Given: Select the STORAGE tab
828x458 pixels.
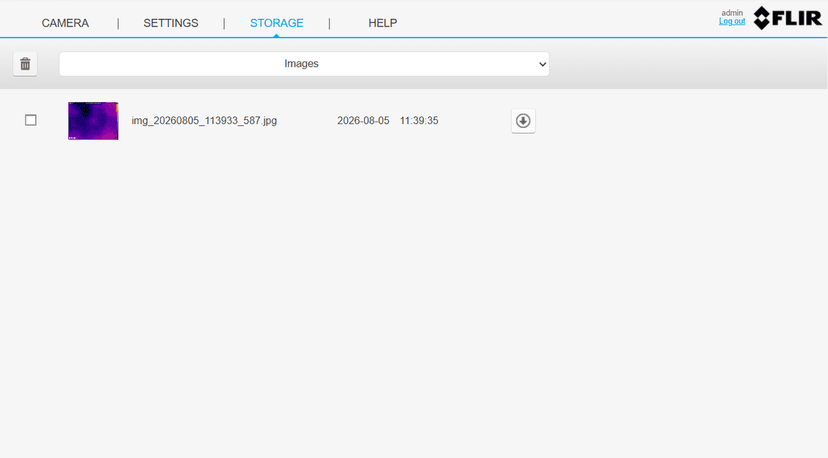Looking at the screenshot, I should [x=277, y=23].
